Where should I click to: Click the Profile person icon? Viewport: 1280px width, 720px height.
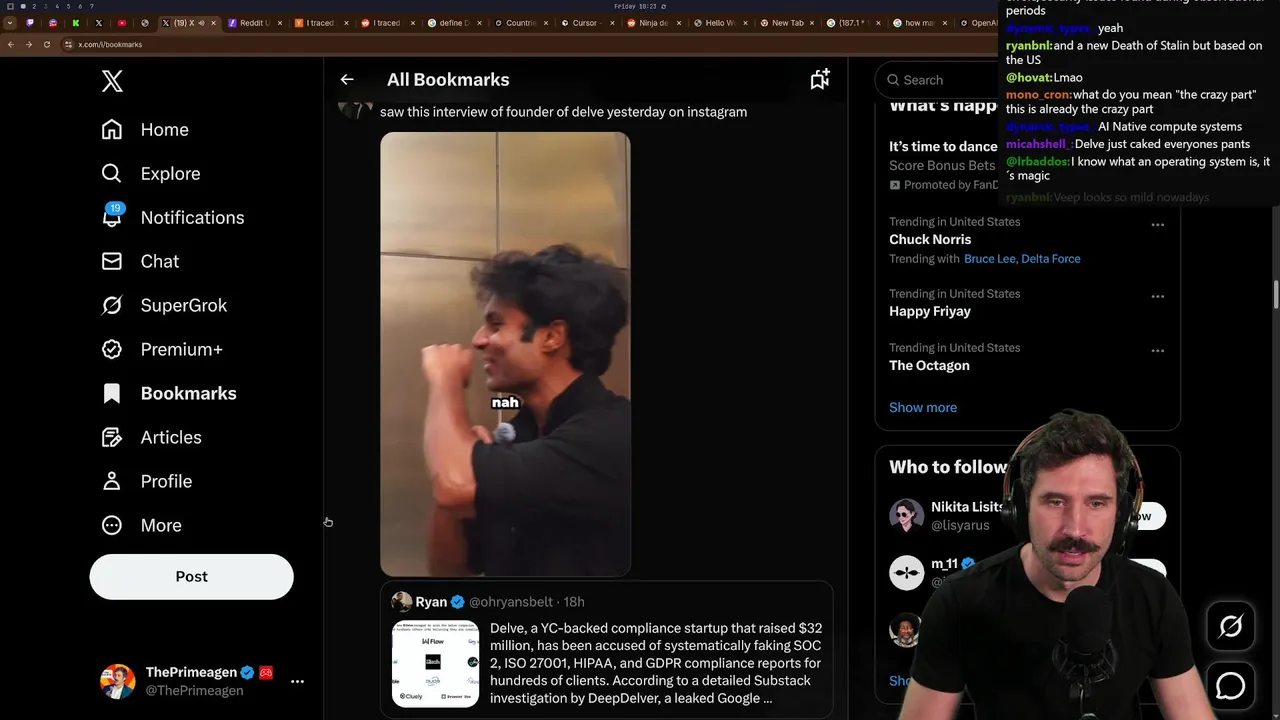click(x=112, y=481)
